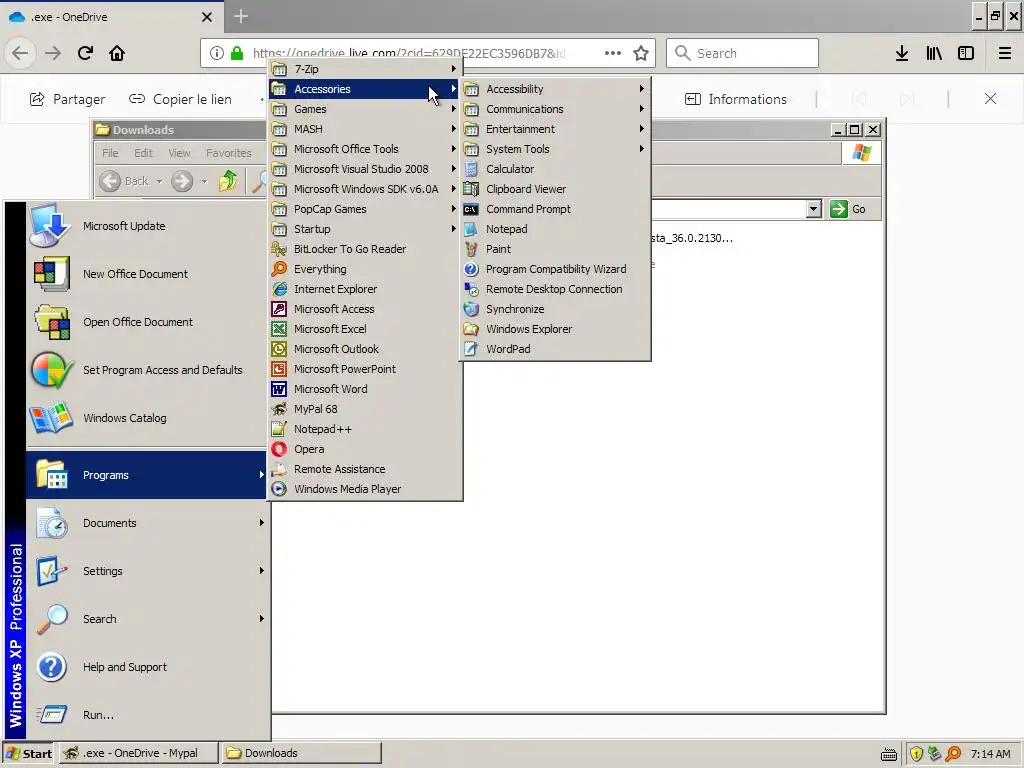Launch Microsoft PowerPoint
Viewport: 1024px width, 768px height.
pos(365,369)
